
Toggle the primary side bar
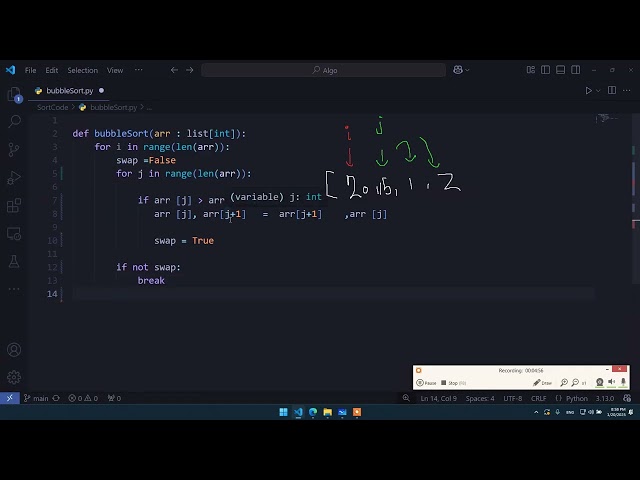pos(545,70)
